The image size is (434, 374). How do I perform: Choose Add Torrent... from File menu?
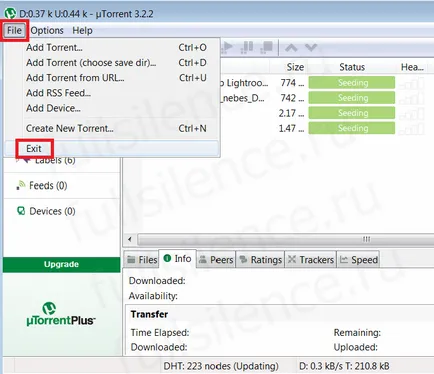(112, 47)
